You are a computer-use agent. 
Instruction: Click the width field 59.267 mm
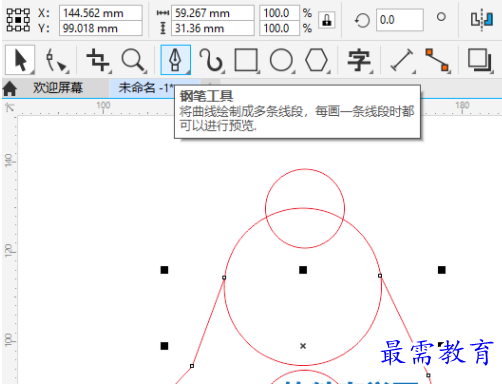coord(213,13)
